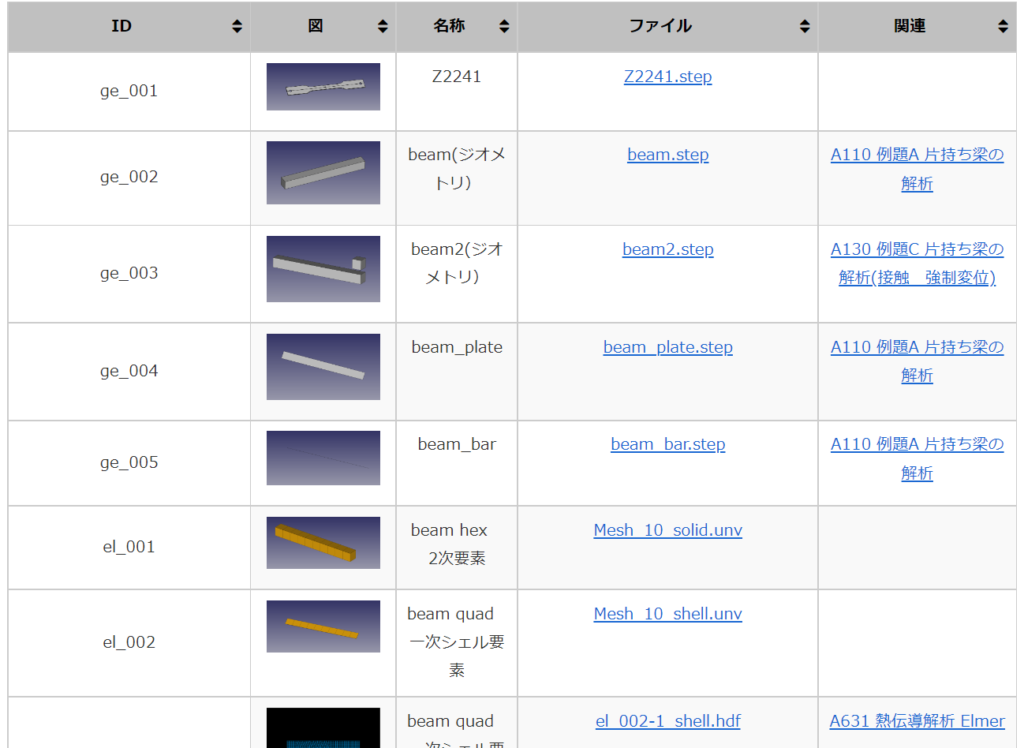This screenshot has width=1024, height=748.
Task: Open the beam.step file link
Action: coord(667,155)
